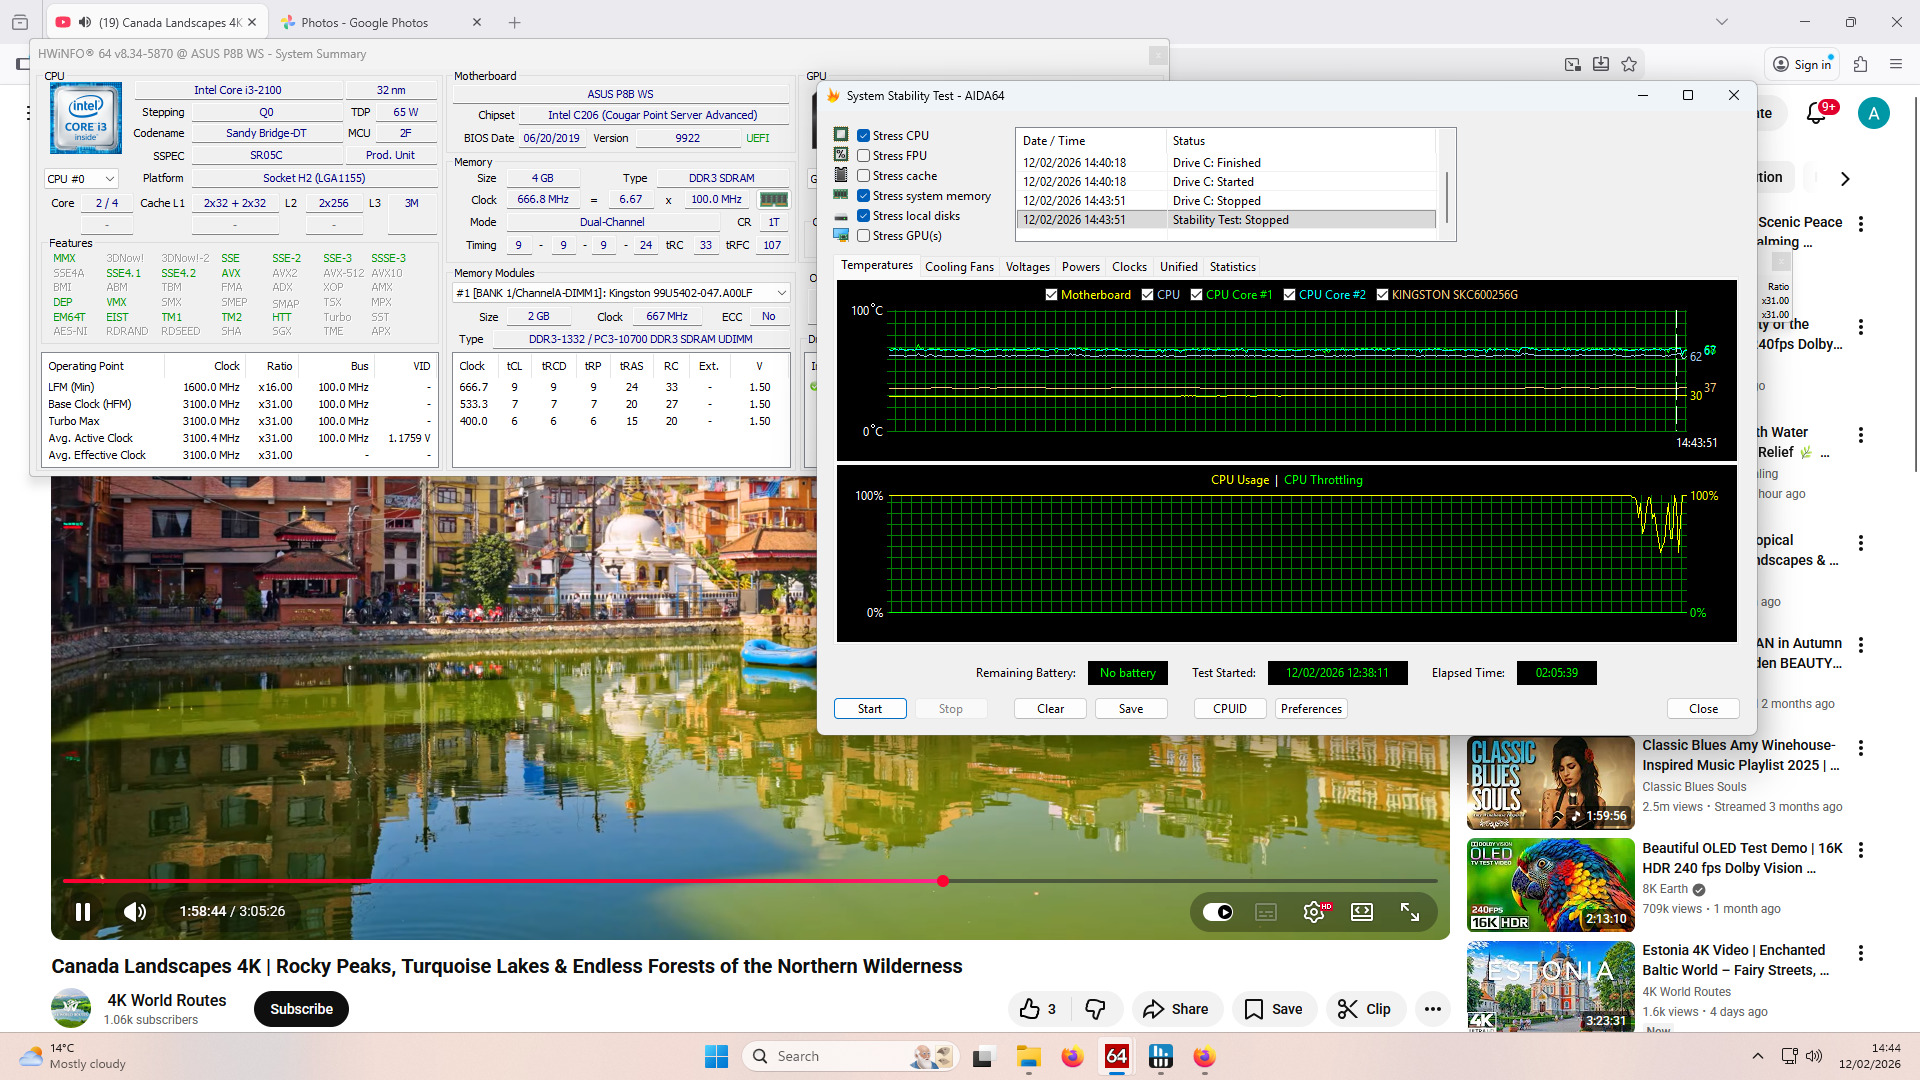Click the Preferences button in AIDA64
1920x1080 pixels.
[1310, 709]
